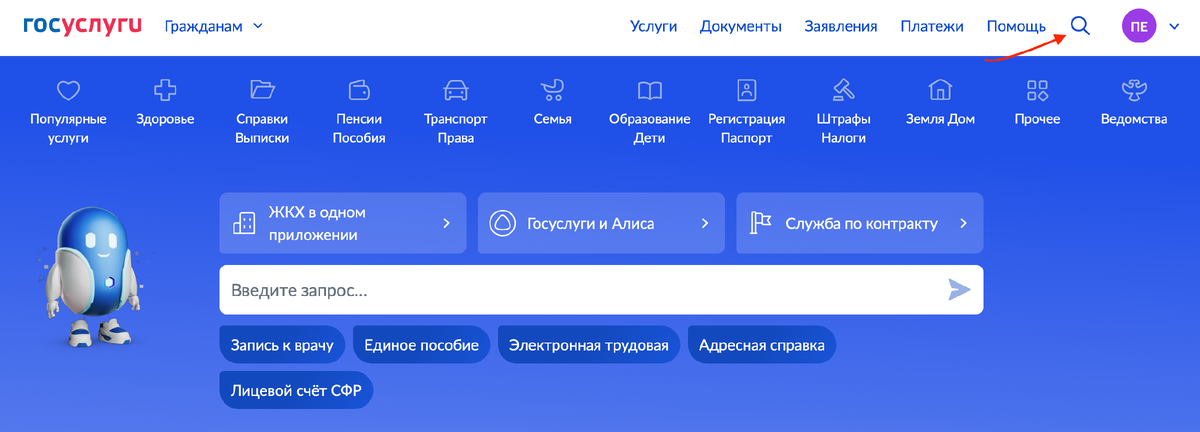Open the search magnifier icon in header
Screen dimensions: 1200x432
(x=1080, y=26)
